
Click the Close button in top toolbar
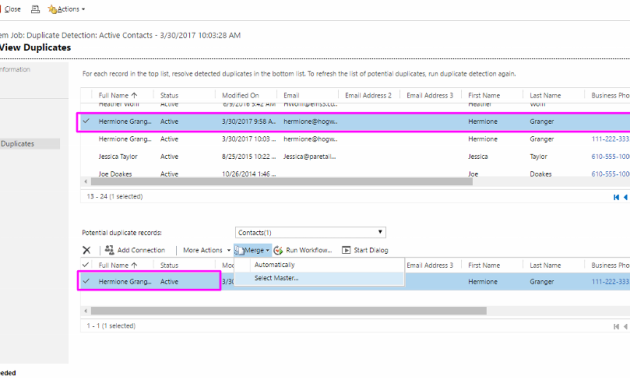tap(10, 9)
